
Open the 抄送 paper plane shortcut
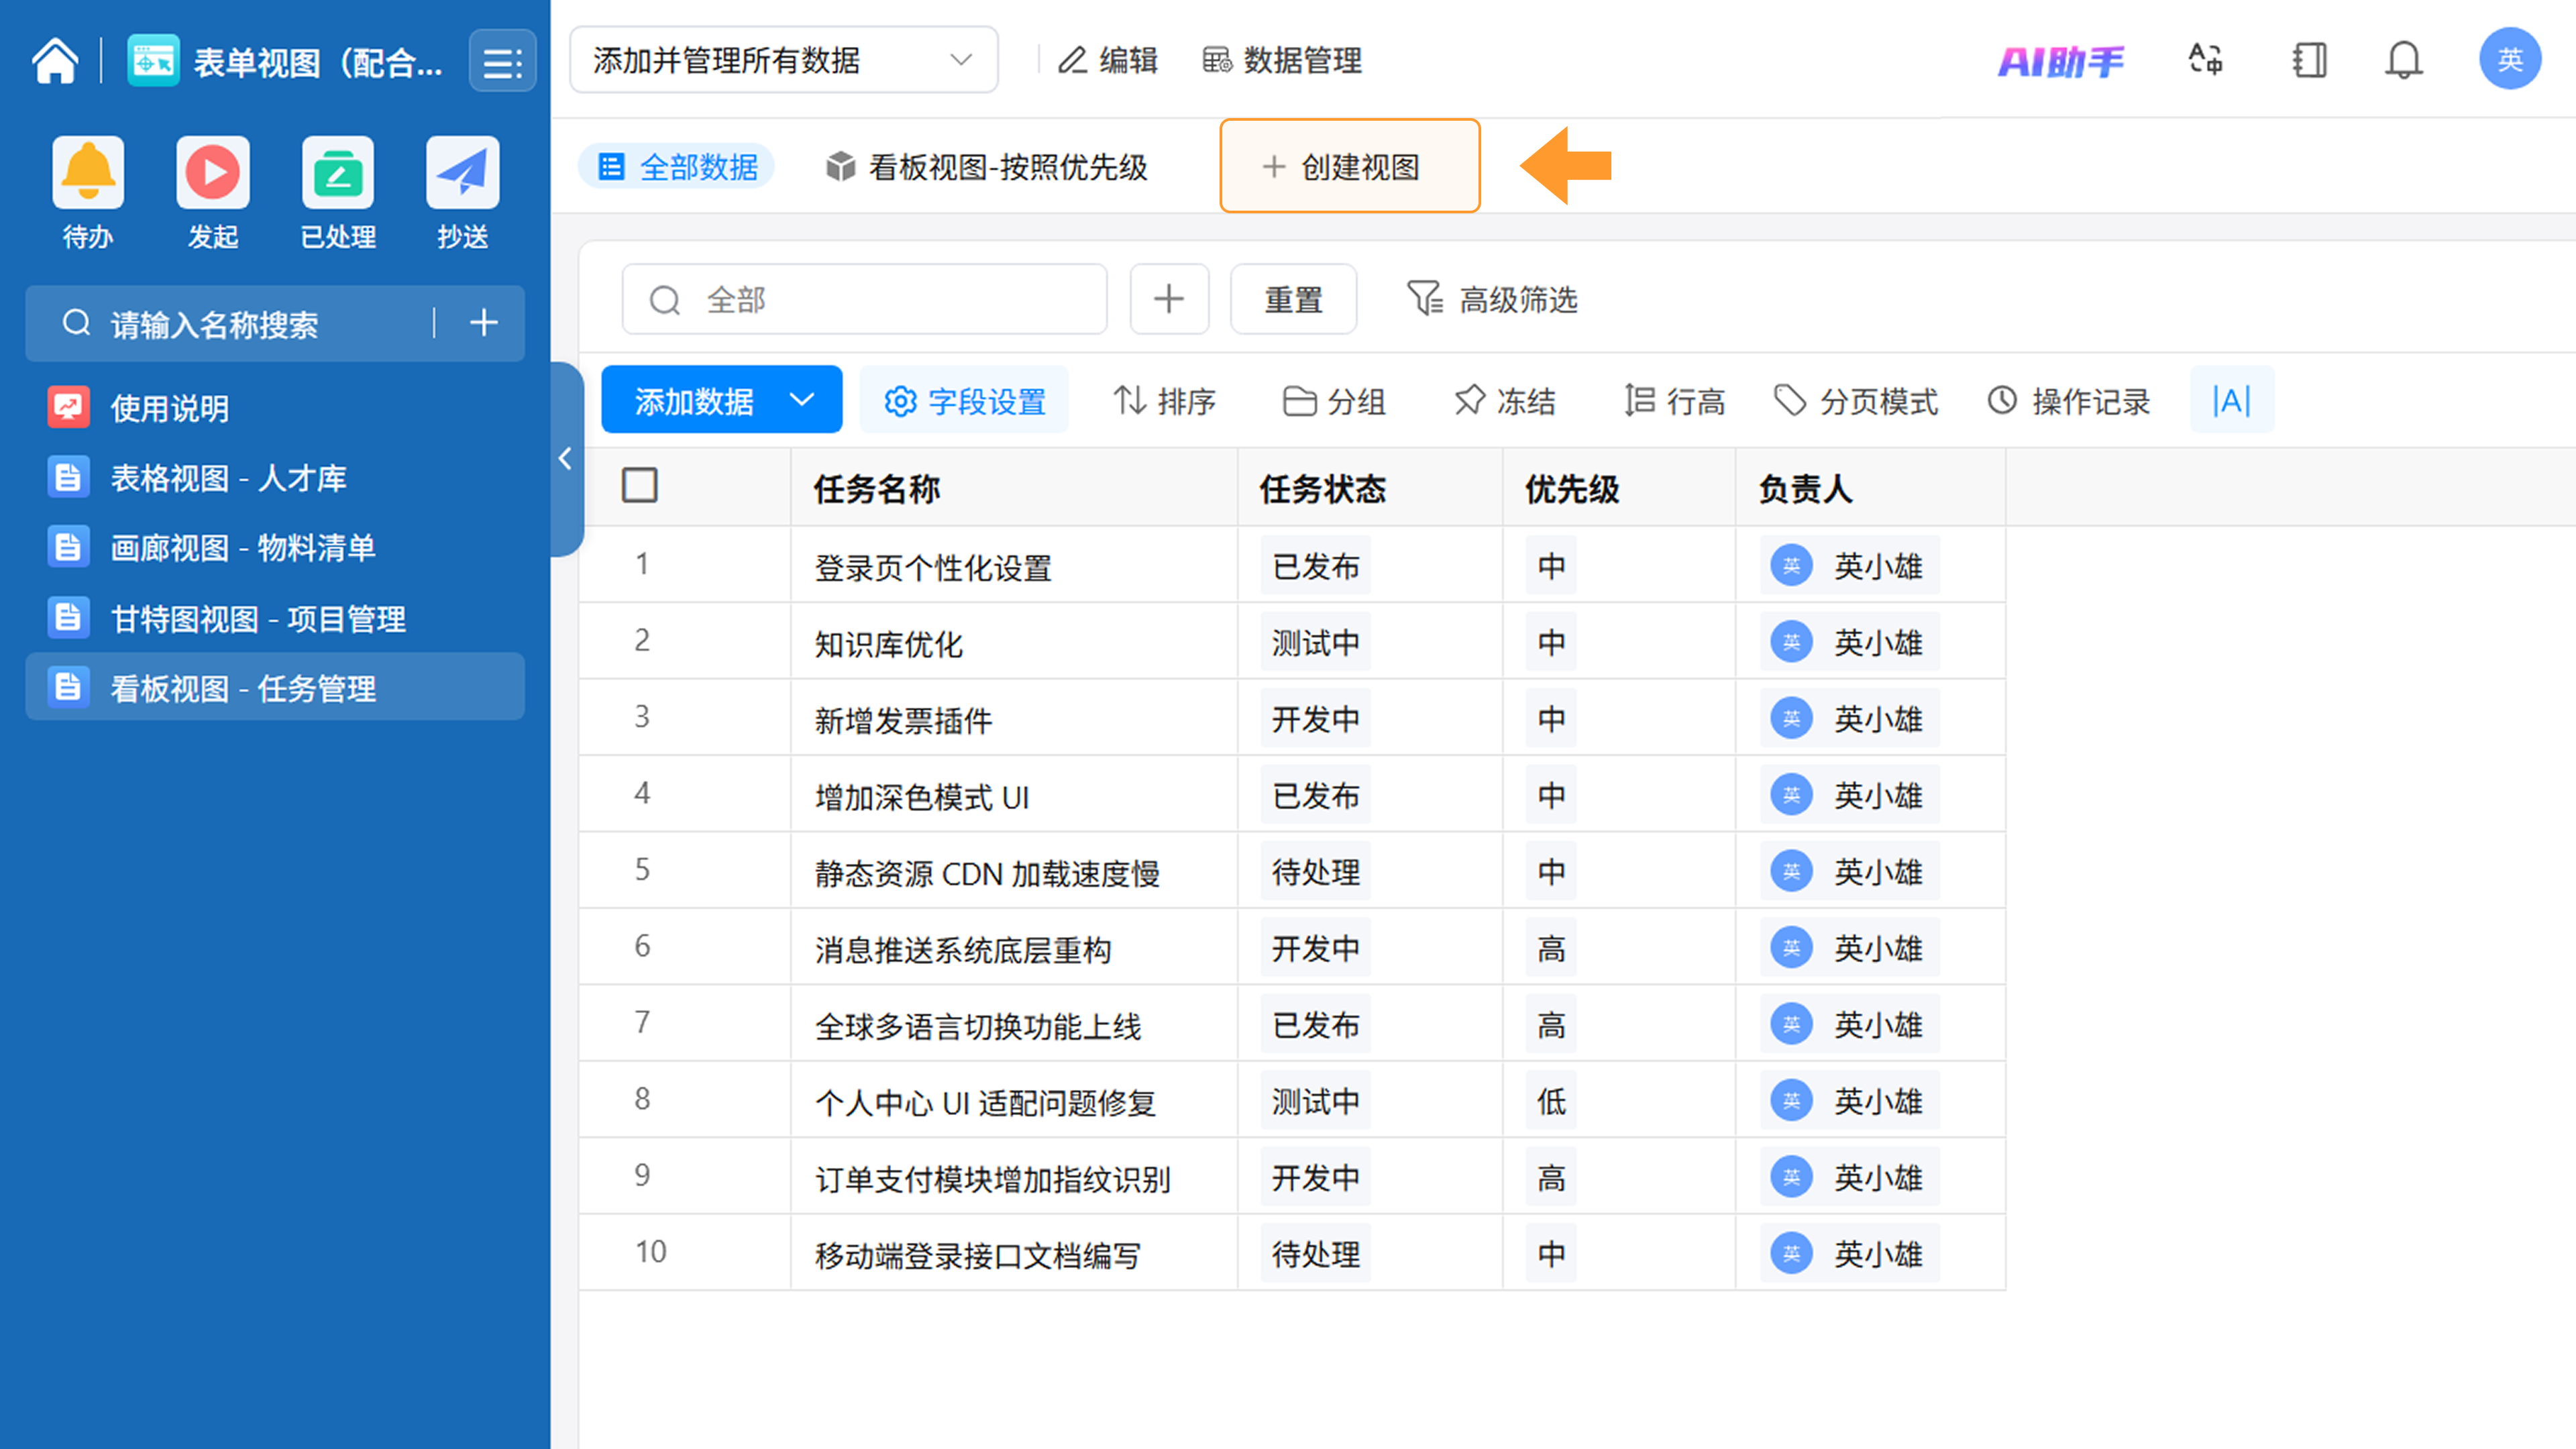coord(462,173)
